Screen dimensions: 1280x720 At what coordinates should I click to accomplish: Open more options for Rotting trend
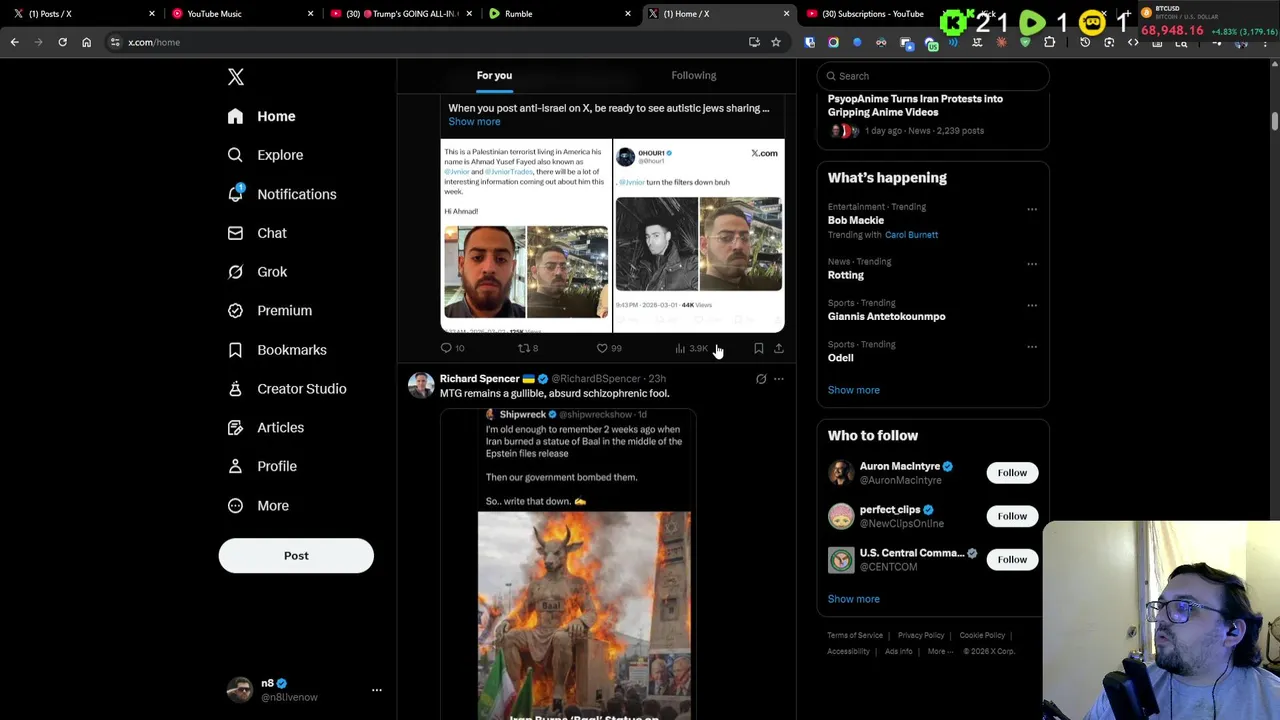[1032, 265]
